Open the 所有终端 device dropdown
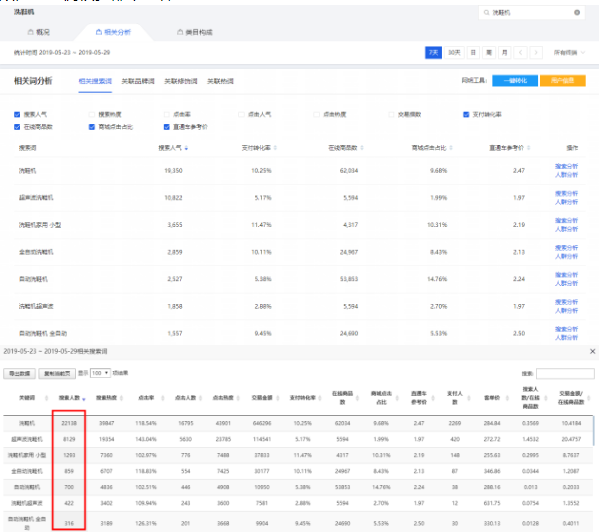The height and width of the screenshot is (532, 601). point(569,53)
